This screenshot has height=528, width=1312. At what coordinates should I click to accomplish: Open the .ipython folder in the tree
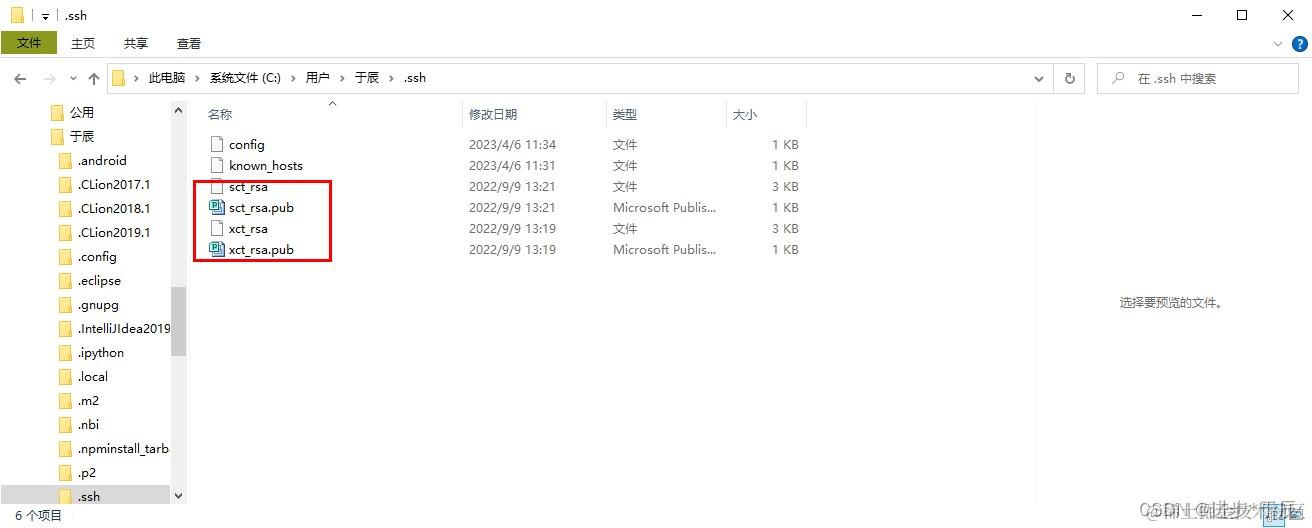102,353
